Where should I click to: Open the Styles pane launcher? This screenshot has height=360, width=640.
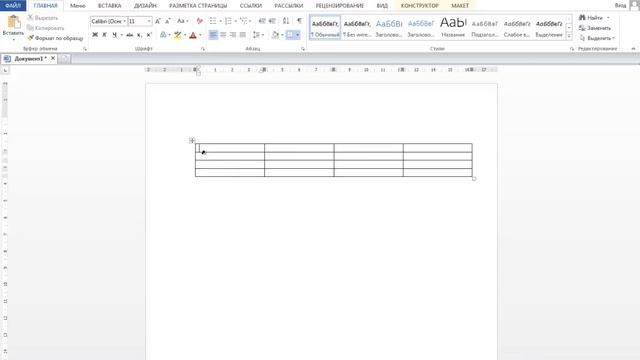click(572, 49)
